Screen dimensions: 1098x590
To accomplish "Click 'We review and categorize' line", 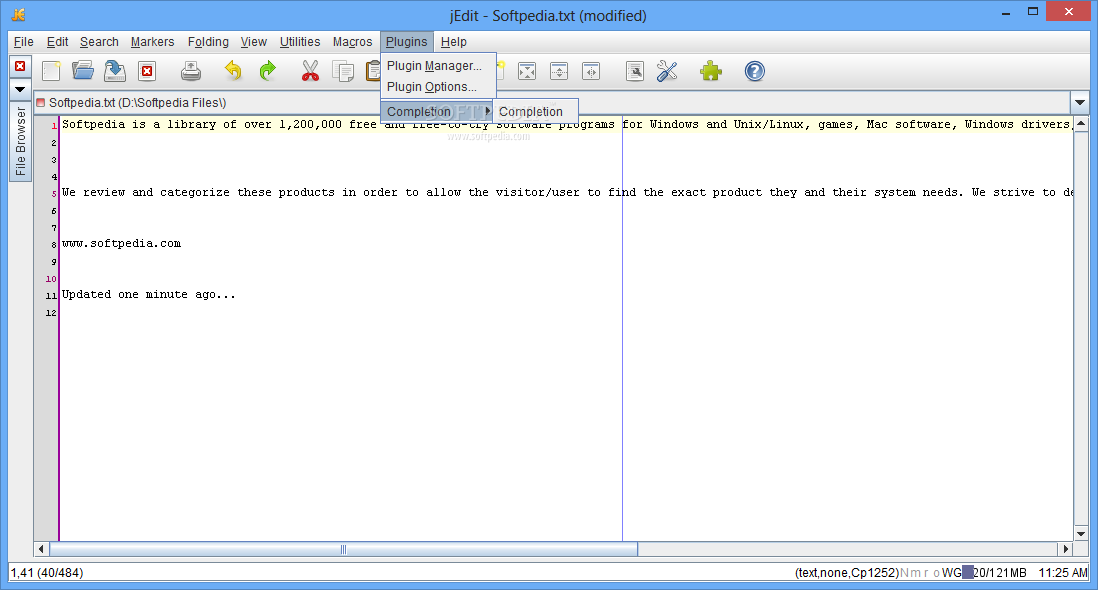I will [567, 192].
